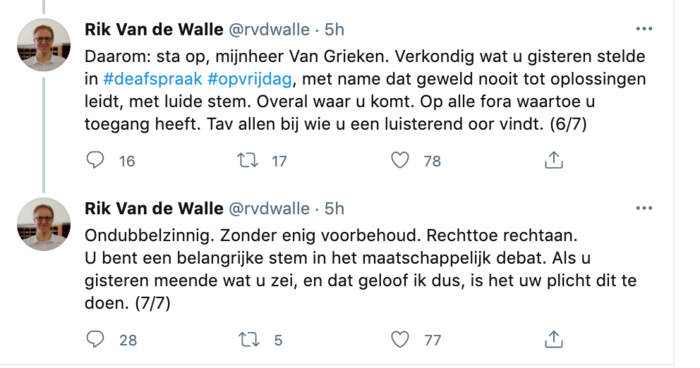
Task: Reply to the (6/7) tweet
Action: click(x=95, y=160)
